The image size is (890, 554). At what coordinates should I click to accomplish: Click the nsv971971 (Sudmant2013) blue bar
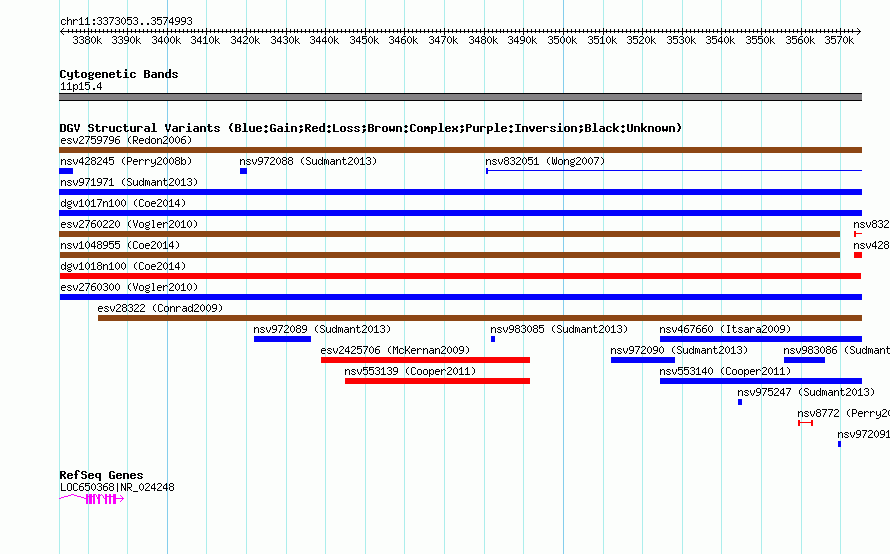click(x=460, y=192)
